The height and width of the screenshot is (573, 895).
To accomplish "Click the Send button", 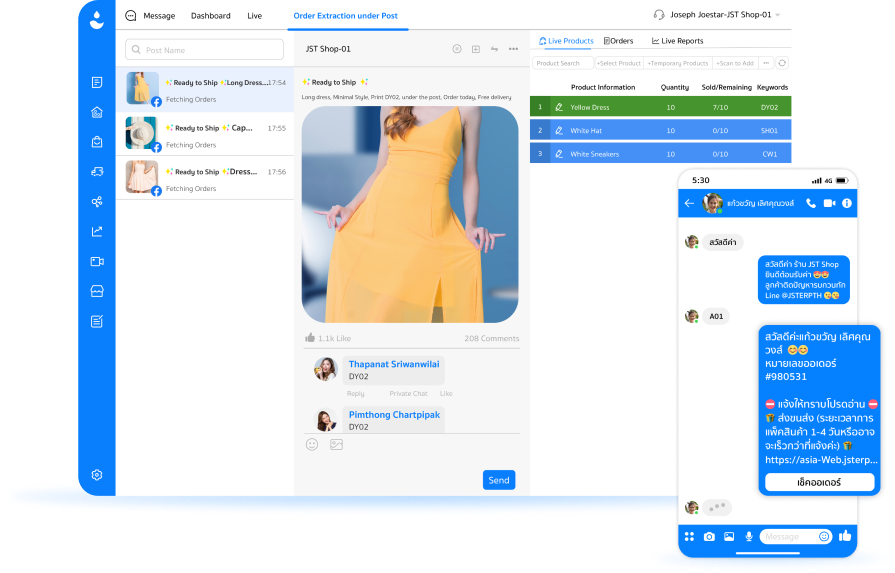I will tap(499, 480).
